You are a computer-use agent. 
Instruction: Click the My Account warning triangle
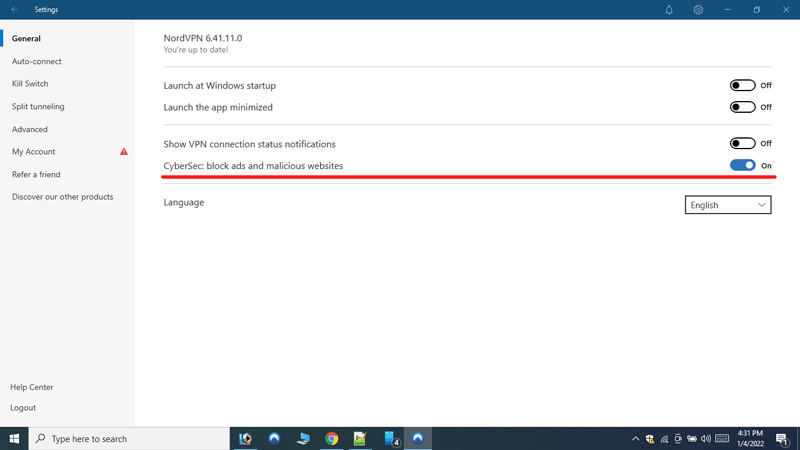123,152
